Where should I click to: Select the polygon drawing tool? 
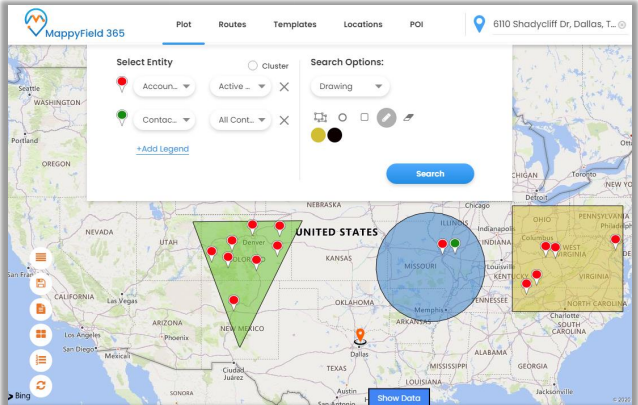[320, 117]
